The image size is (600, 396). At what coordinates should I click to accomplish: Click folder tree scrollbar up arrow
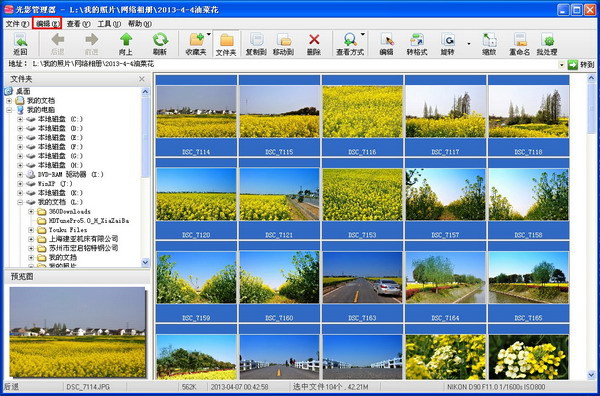coord(145,91)
